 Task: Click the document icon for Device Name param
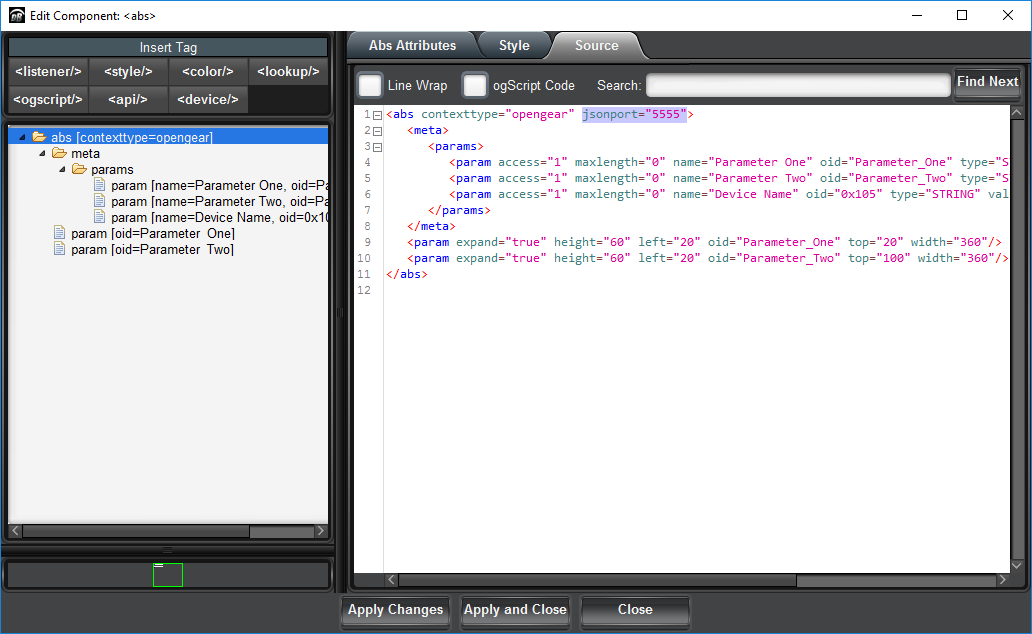tap(99, 217)
